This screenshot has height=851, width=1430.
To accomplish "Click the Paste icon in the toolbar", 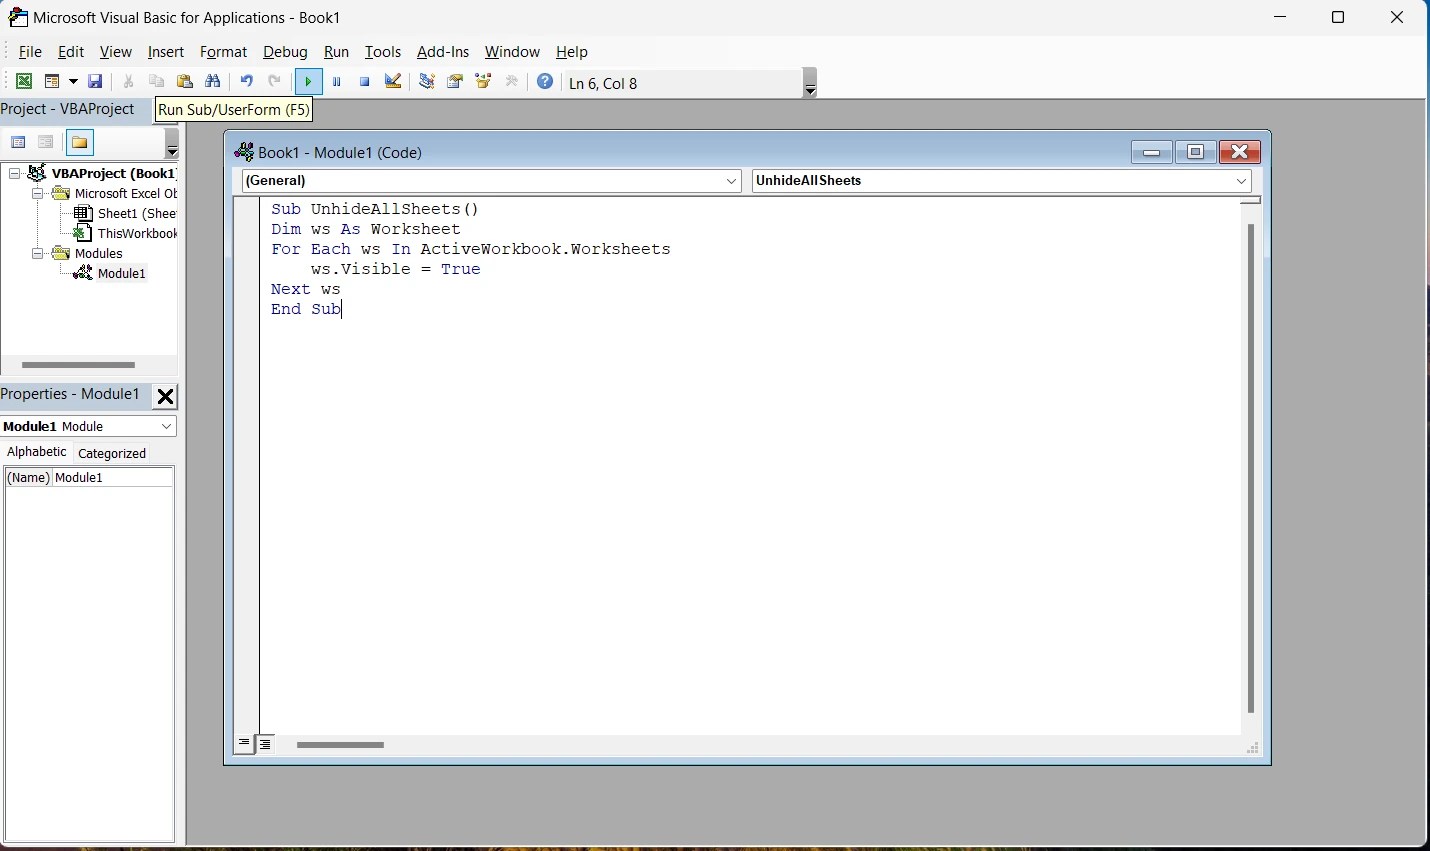I will click(x=186, y=82).
